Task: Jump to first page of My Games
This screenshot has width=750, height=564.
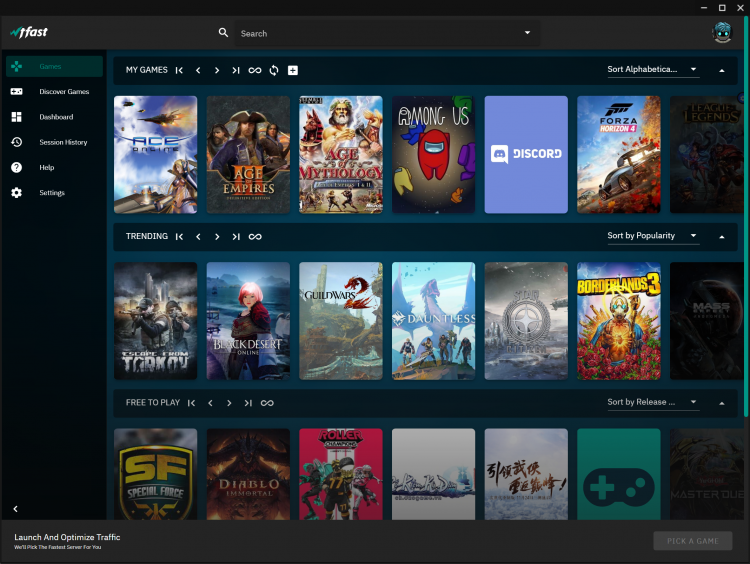Action: (179, 70)
